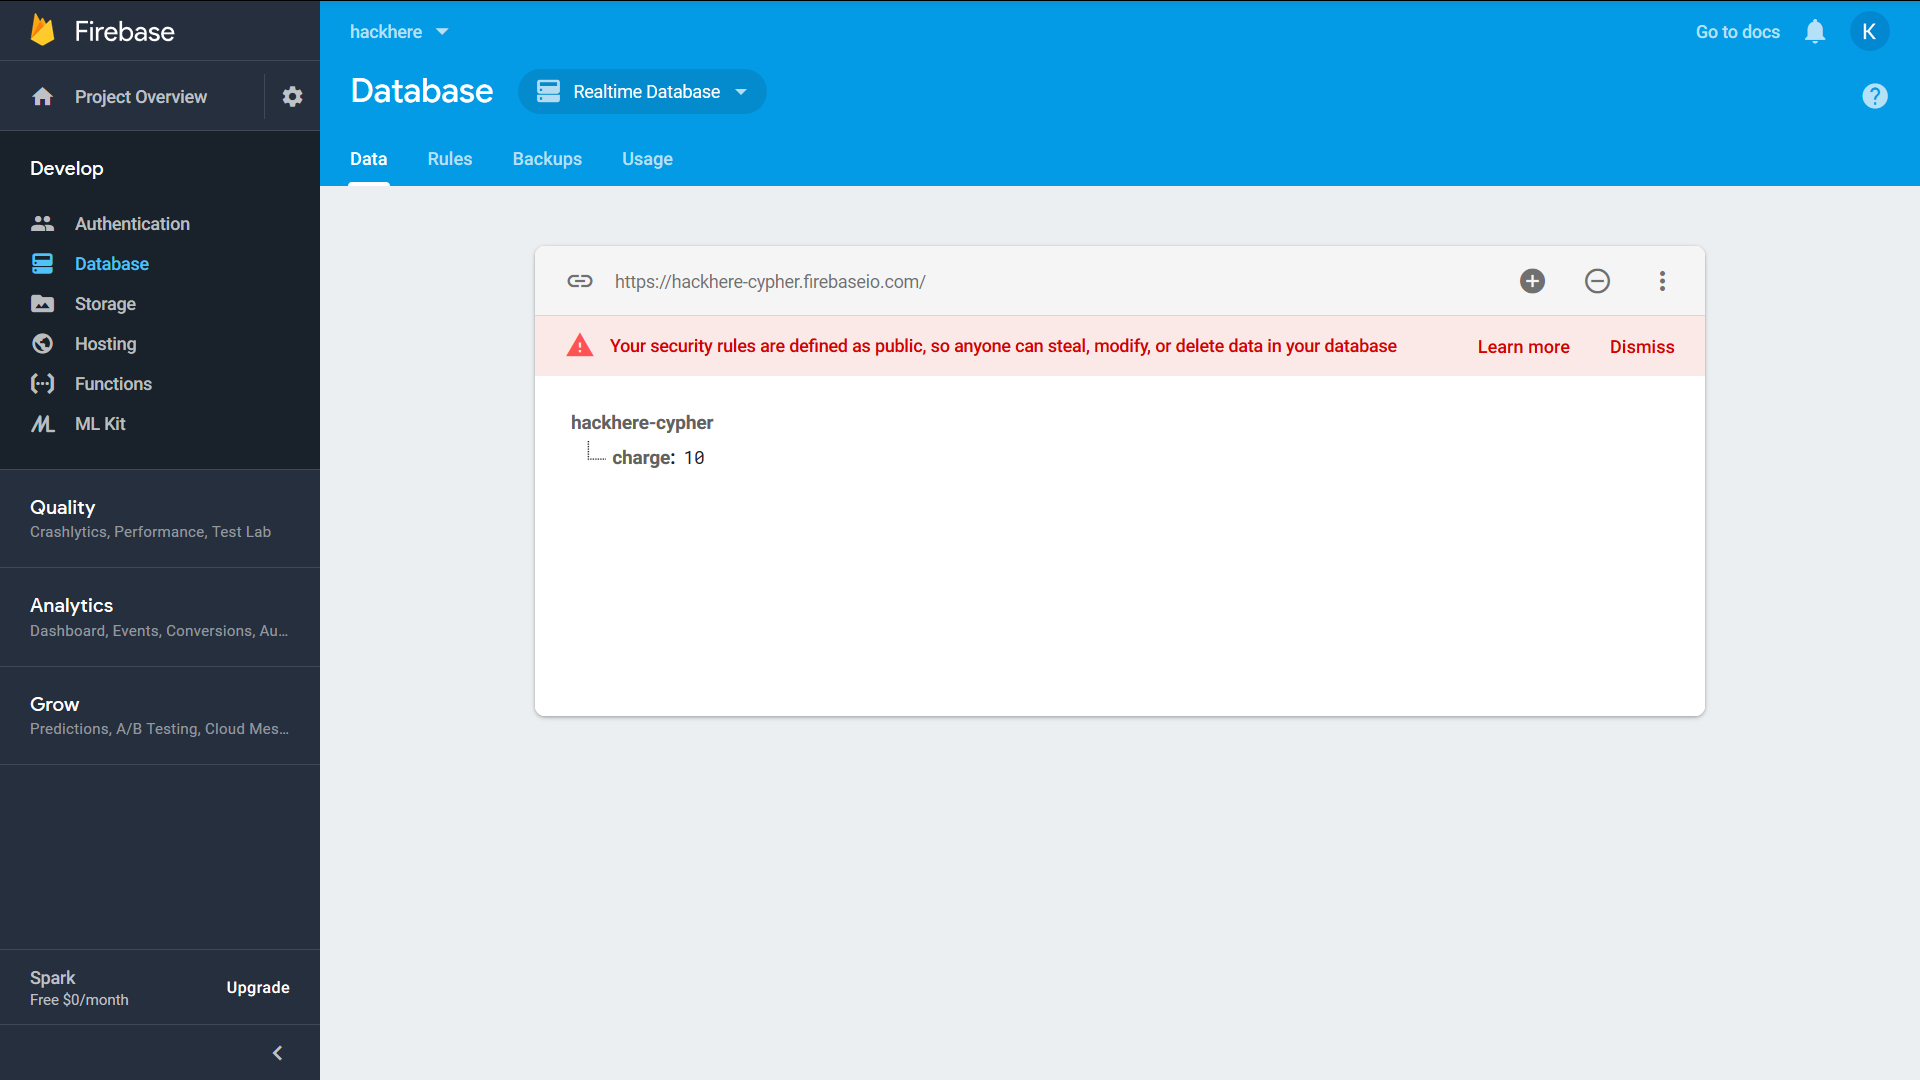Open the database three-dot overflow menu
The image size is (1920, 1080).
(1662, 281)
